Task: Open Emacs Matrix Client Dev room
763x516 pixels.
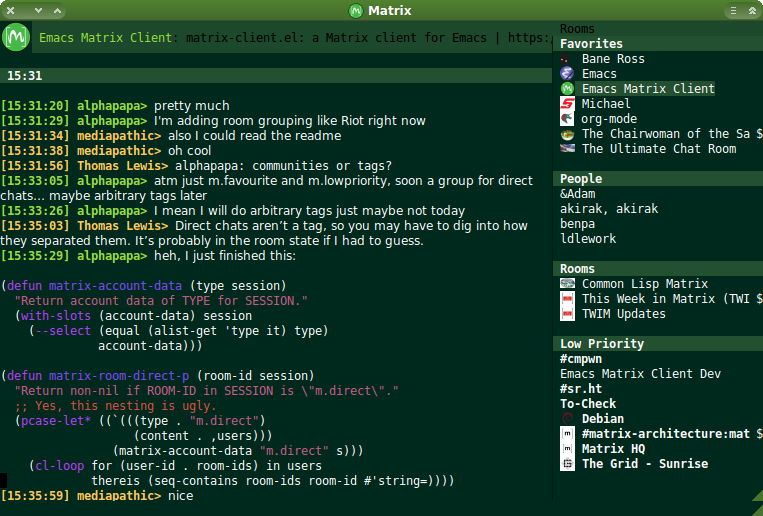Action: point(640,374)
